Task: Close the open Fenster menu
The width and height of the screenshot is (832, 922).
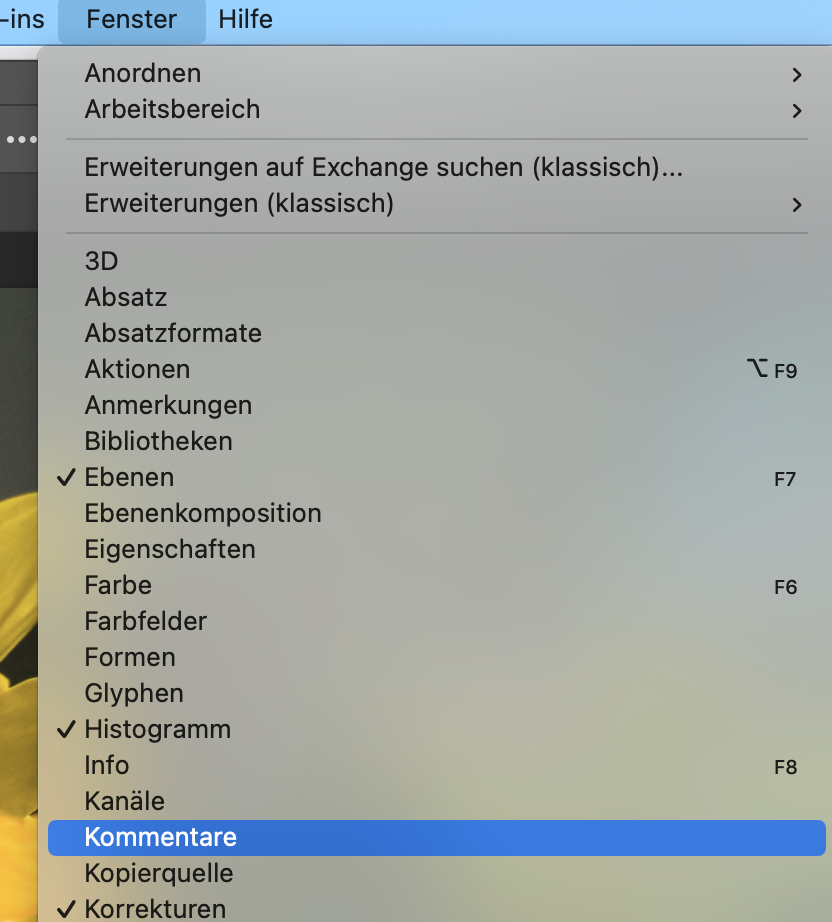Action: pos(132,19)
